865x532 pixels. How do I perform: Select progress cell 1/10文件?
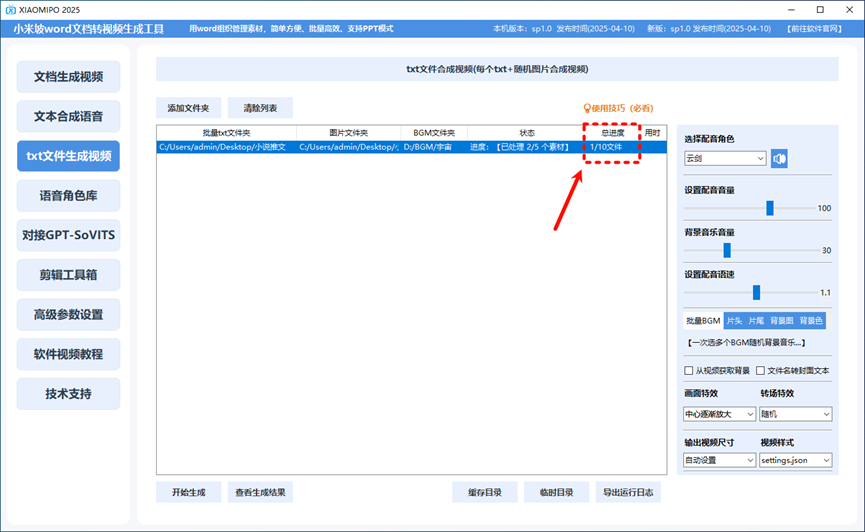(613, 147)
